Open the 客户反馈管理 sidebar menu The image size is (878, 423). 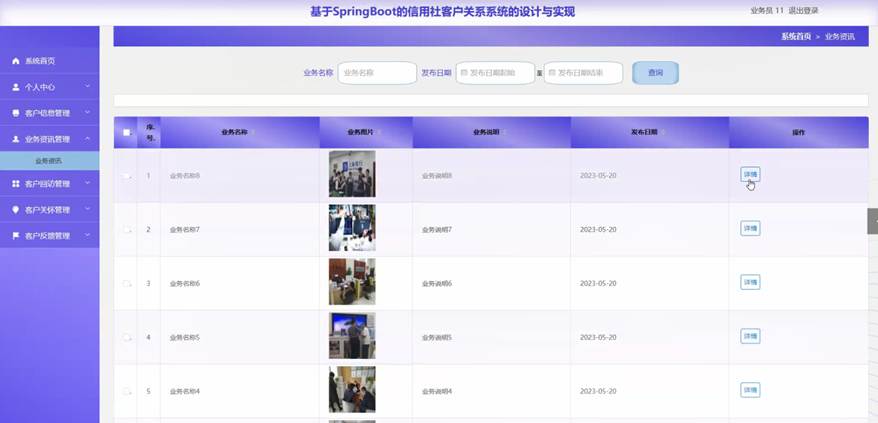[x=50, y=236]
